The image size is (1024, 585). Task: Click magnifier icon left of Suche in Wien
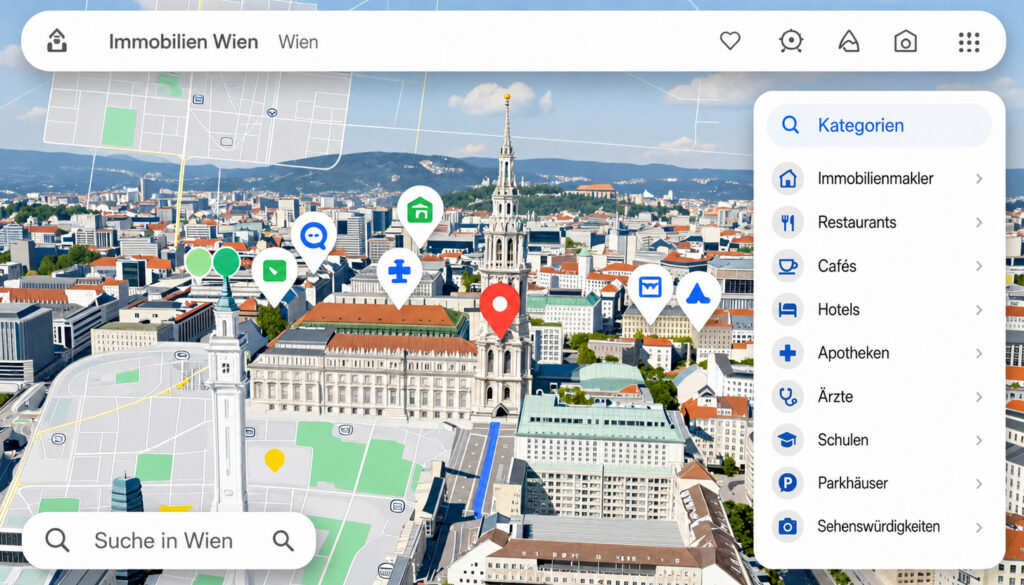coord(57,540)
